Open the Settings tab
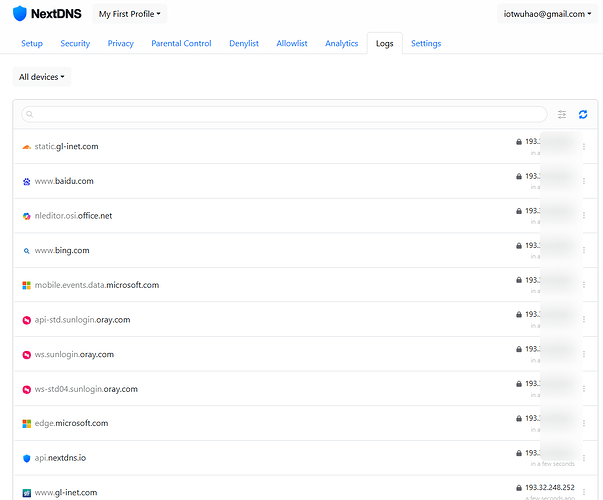The height and width of the screenshot is (500, 603). [425, 44]
